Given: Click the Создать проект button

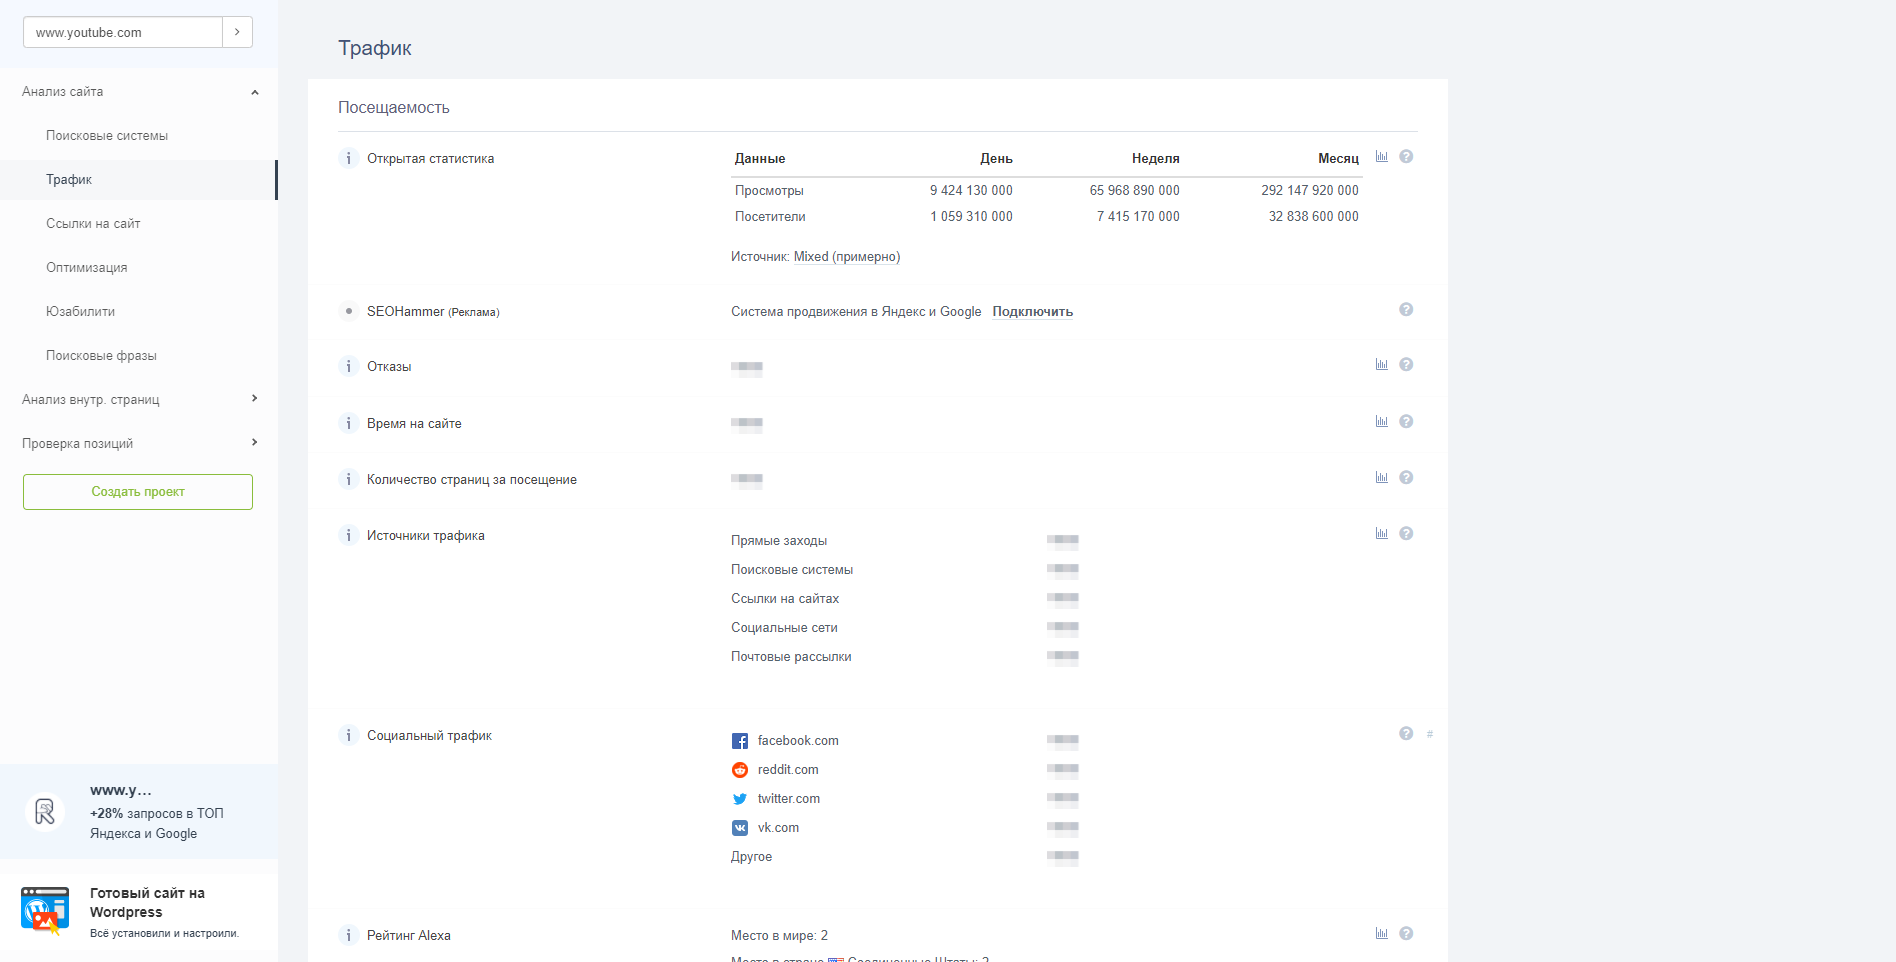Looking at the screenshot, I should tap(138, 492).
